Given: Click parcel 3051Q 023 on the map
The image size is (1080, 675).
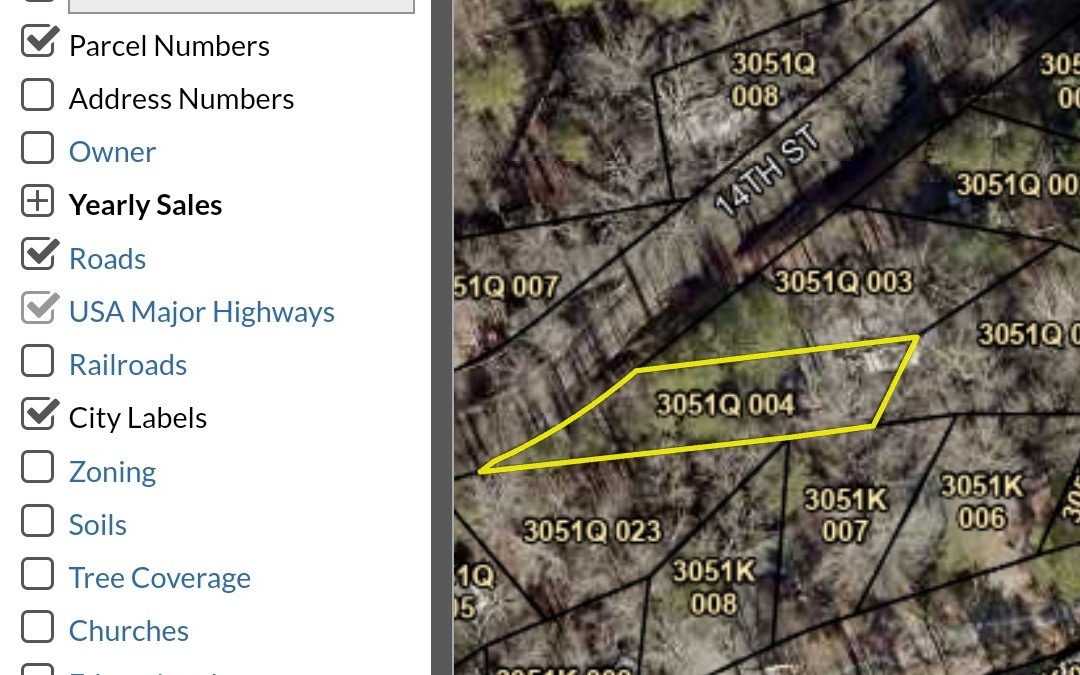Looking at the screenshot, I should 592,530.
